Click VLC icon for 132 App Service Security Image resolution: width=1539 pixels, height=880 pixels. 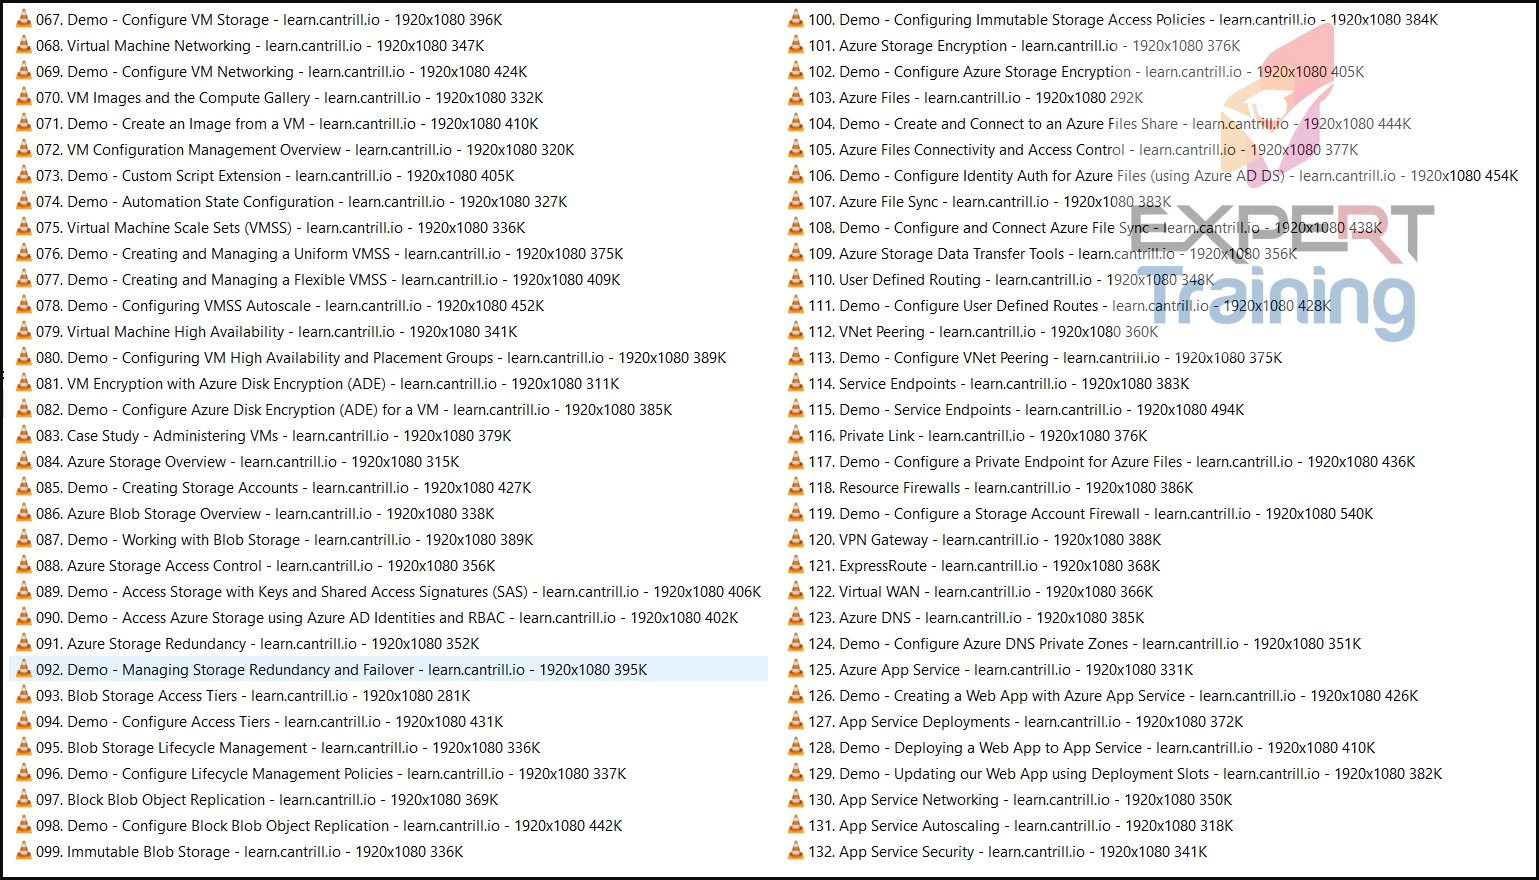(x=796, y=851)
